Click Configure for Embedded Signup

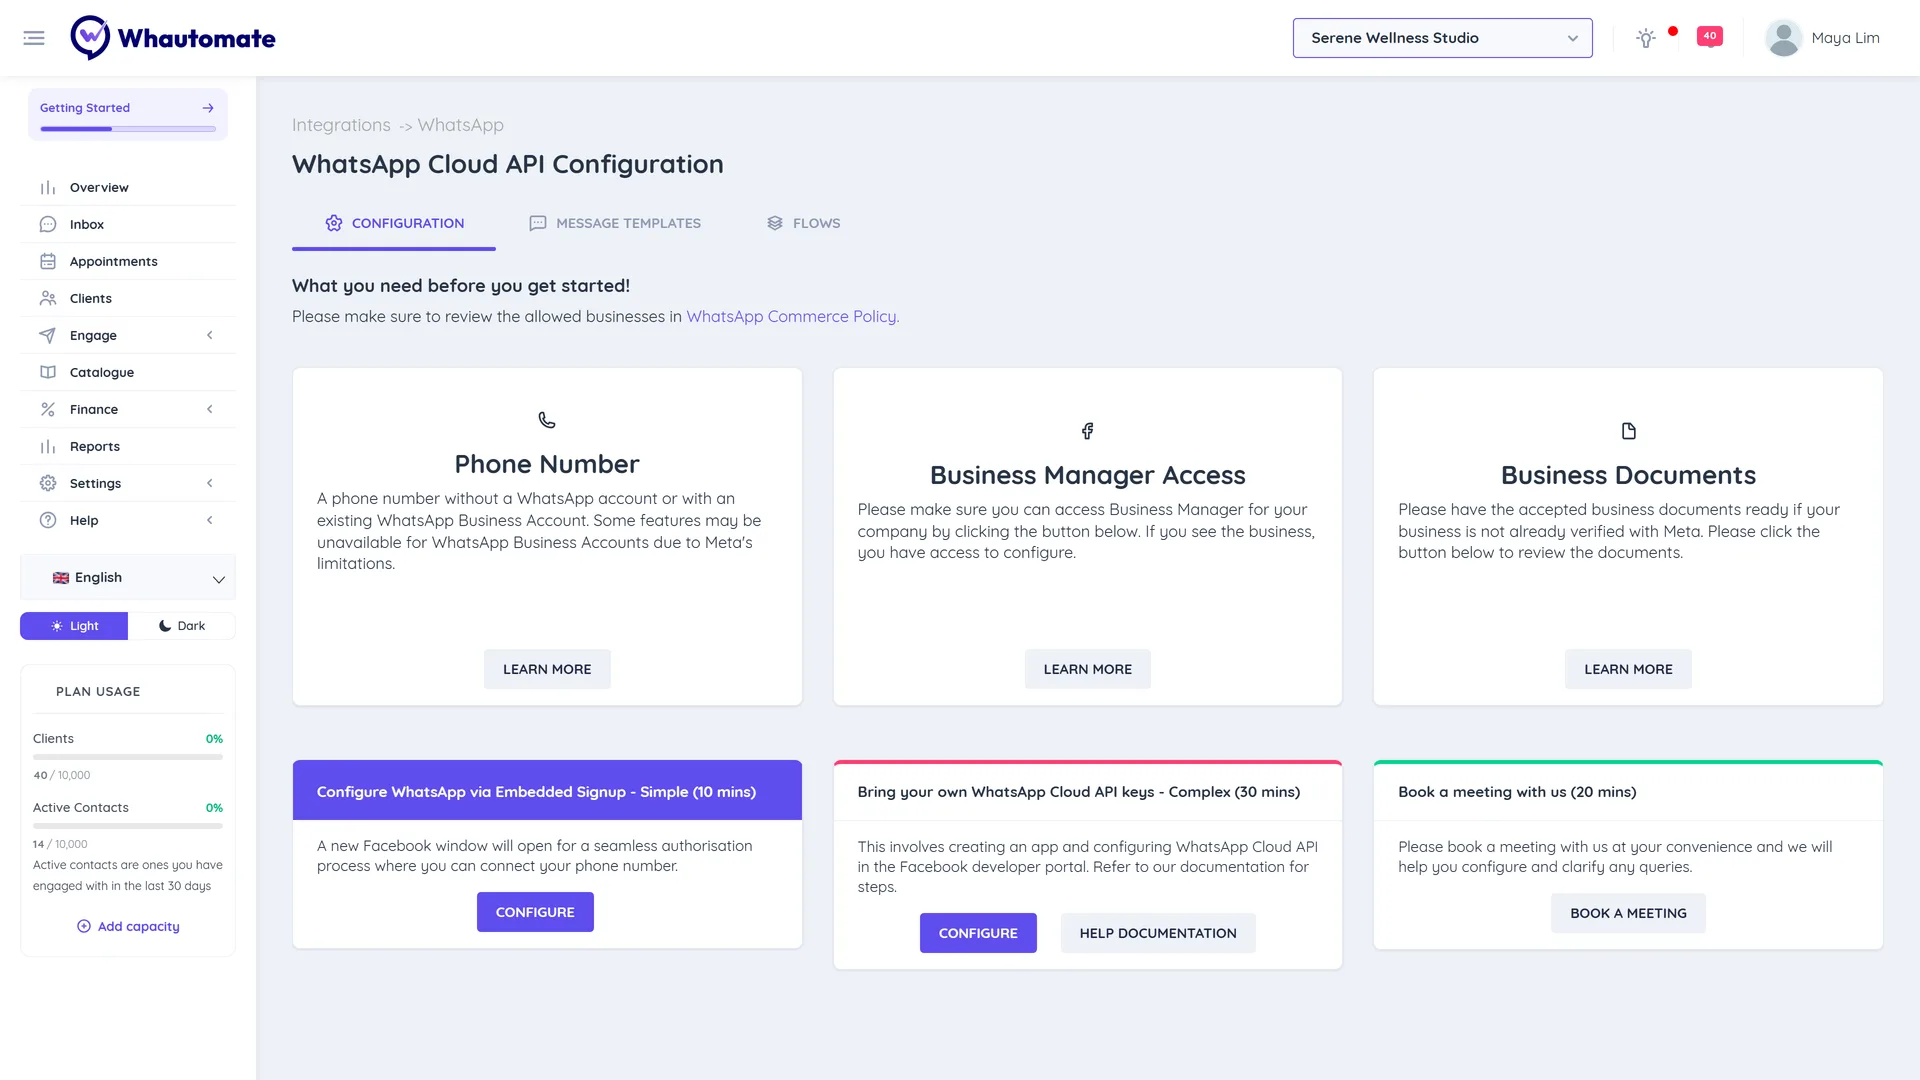pos(535,912)
